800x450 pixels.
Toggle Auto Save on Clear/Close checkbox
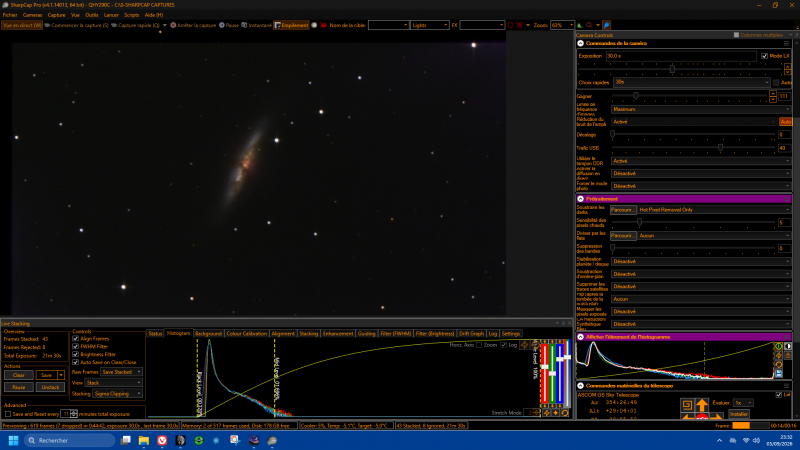click(76, 362)
